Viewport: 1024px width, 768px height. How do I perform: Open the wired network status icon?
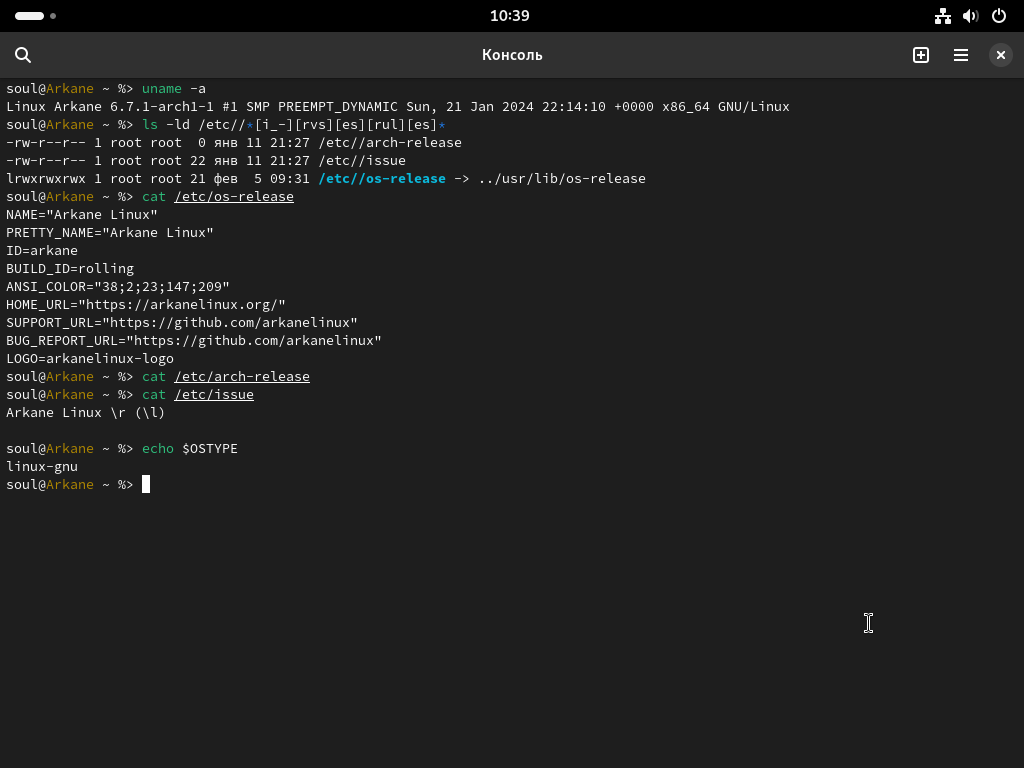point(942,16)
